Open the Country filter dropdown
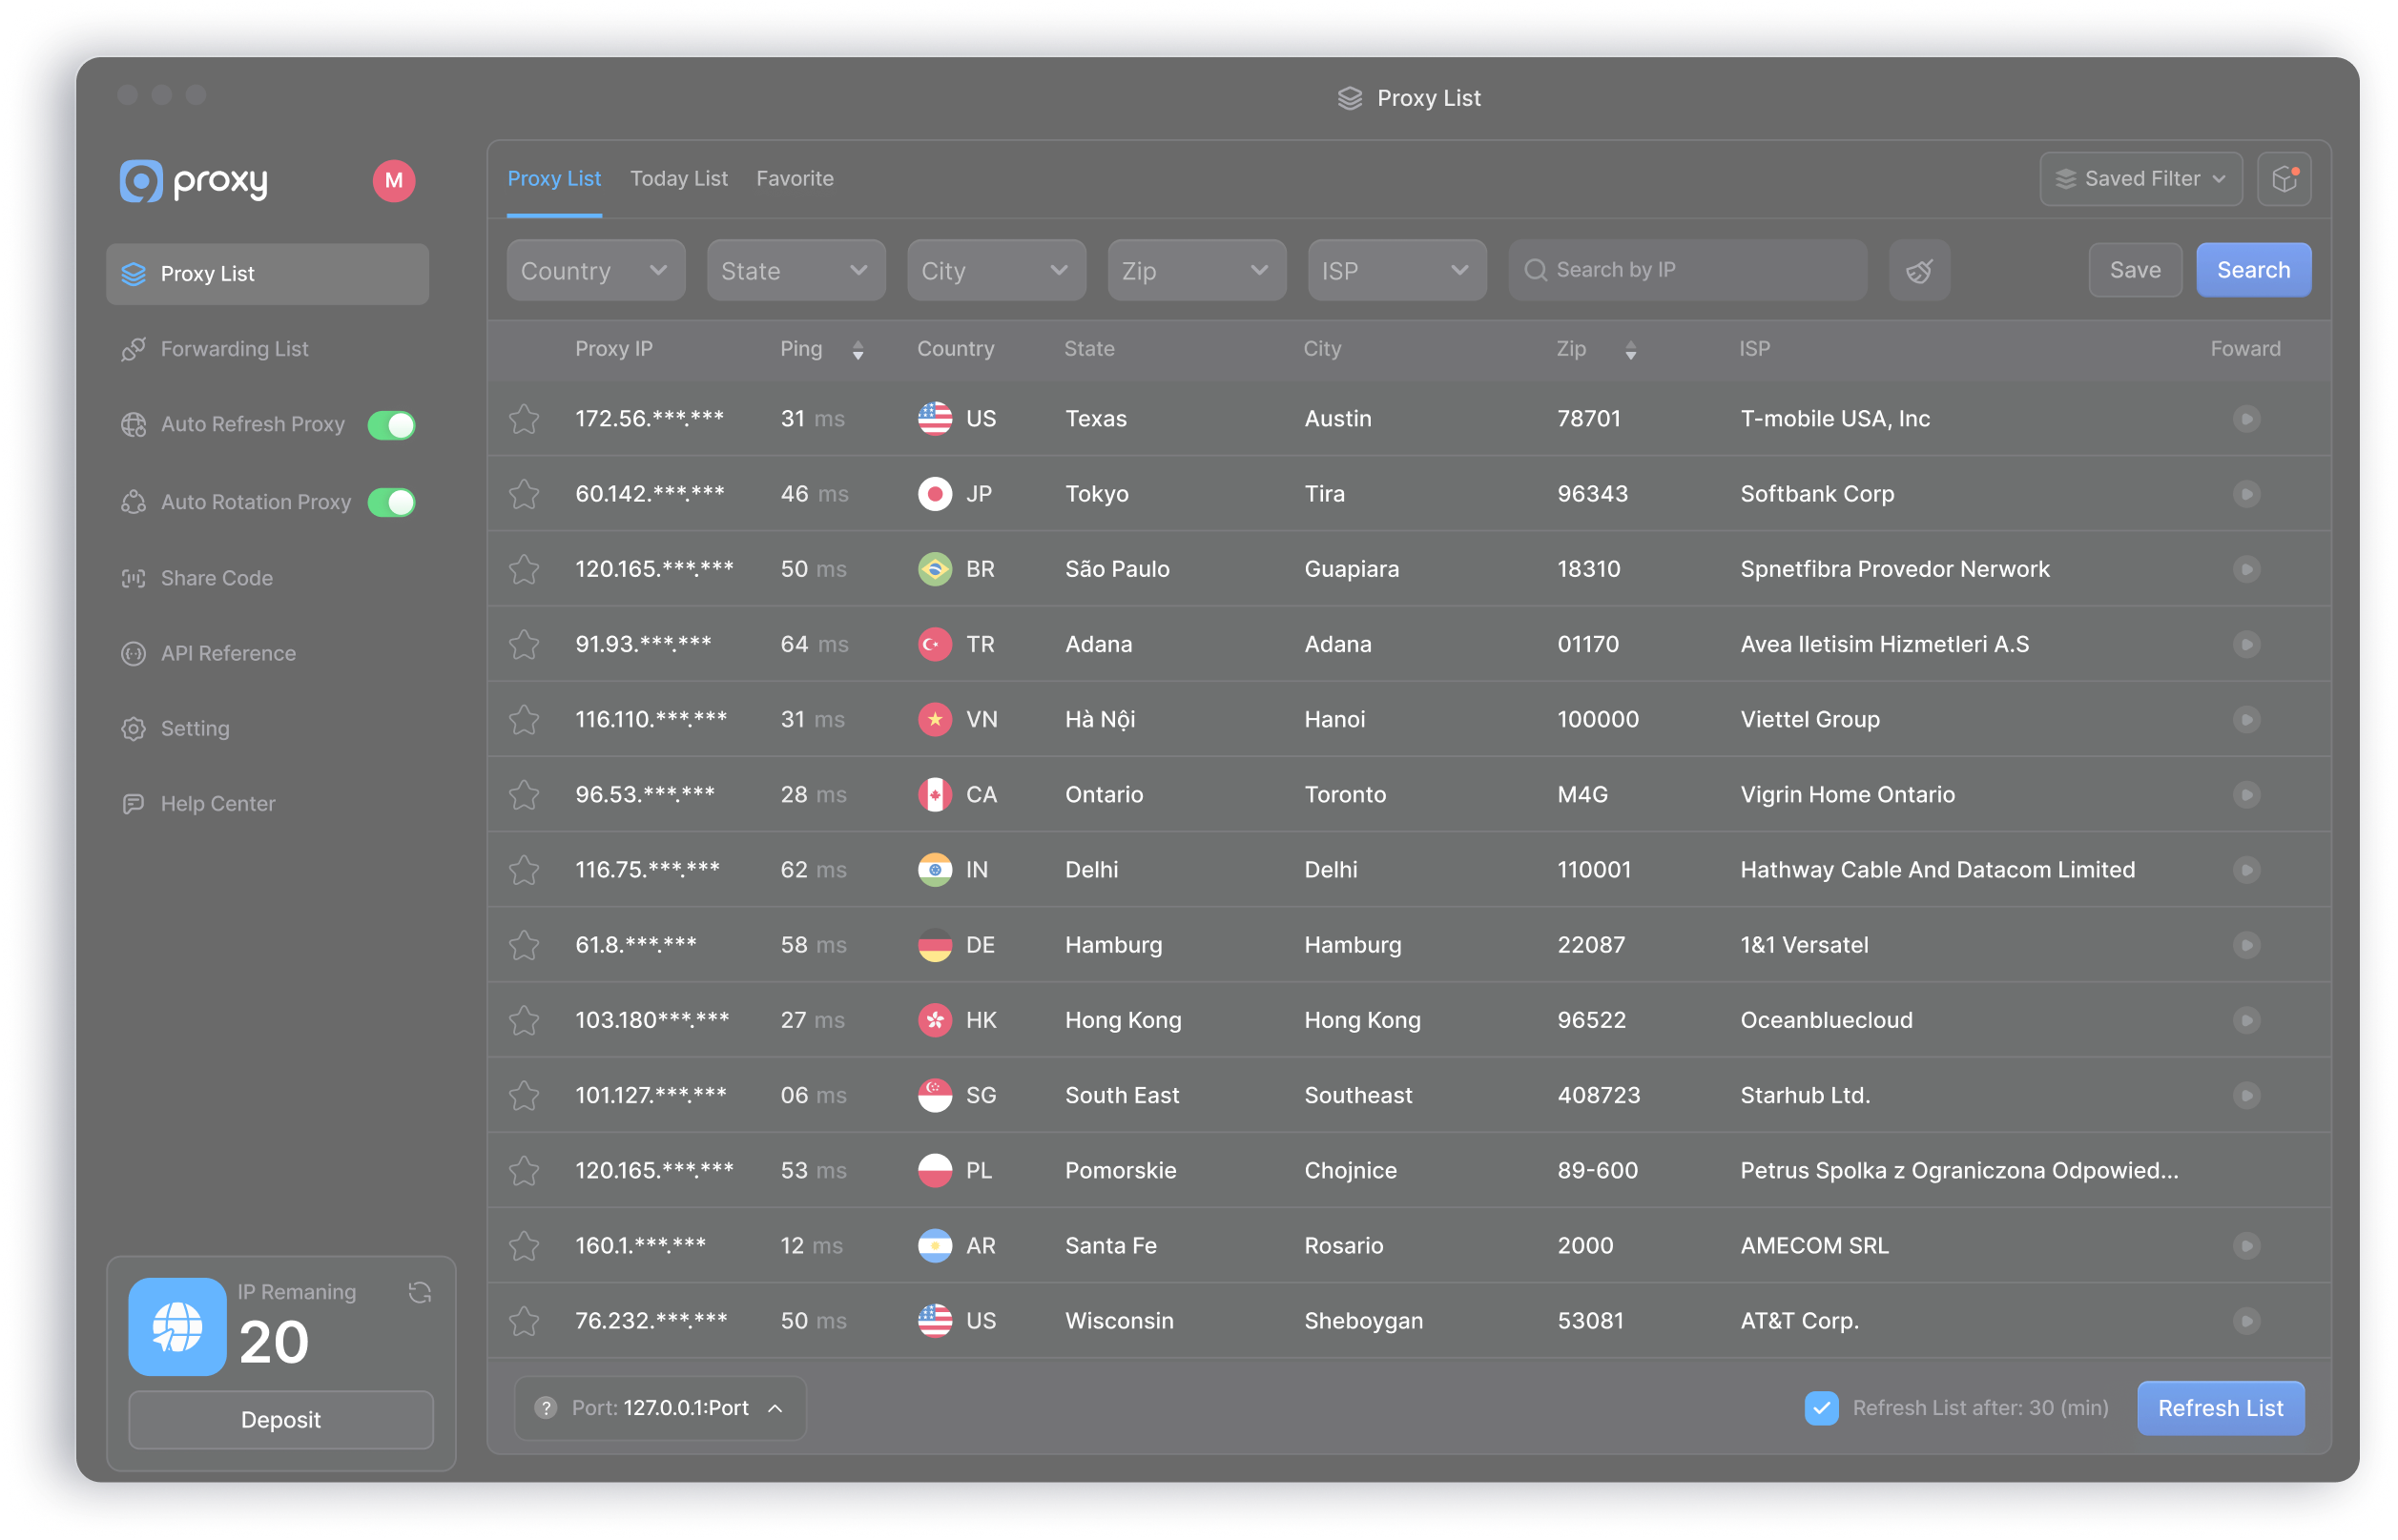 coord(595,271)
